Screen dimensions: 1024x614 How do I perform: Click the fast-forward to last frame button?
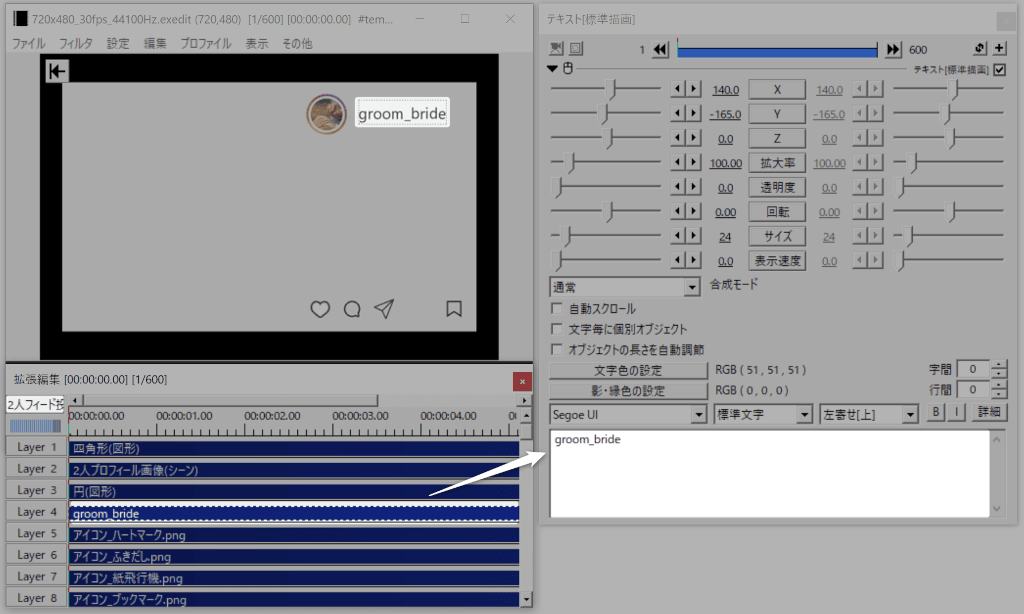[893, 50]
